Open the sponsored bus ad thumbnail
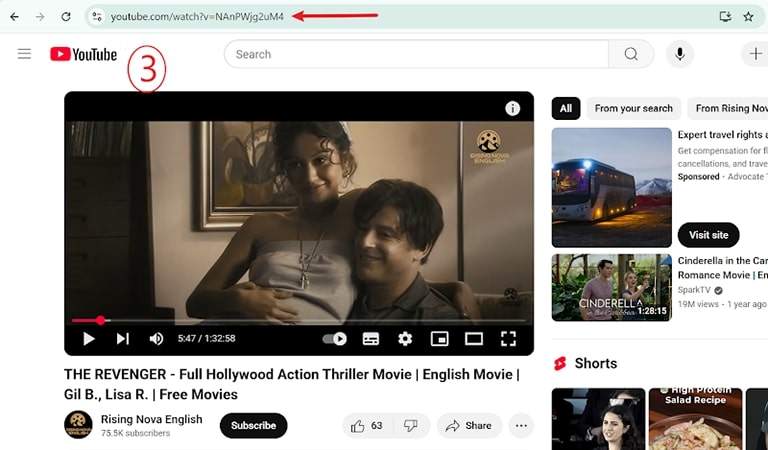 click(611, 188)
